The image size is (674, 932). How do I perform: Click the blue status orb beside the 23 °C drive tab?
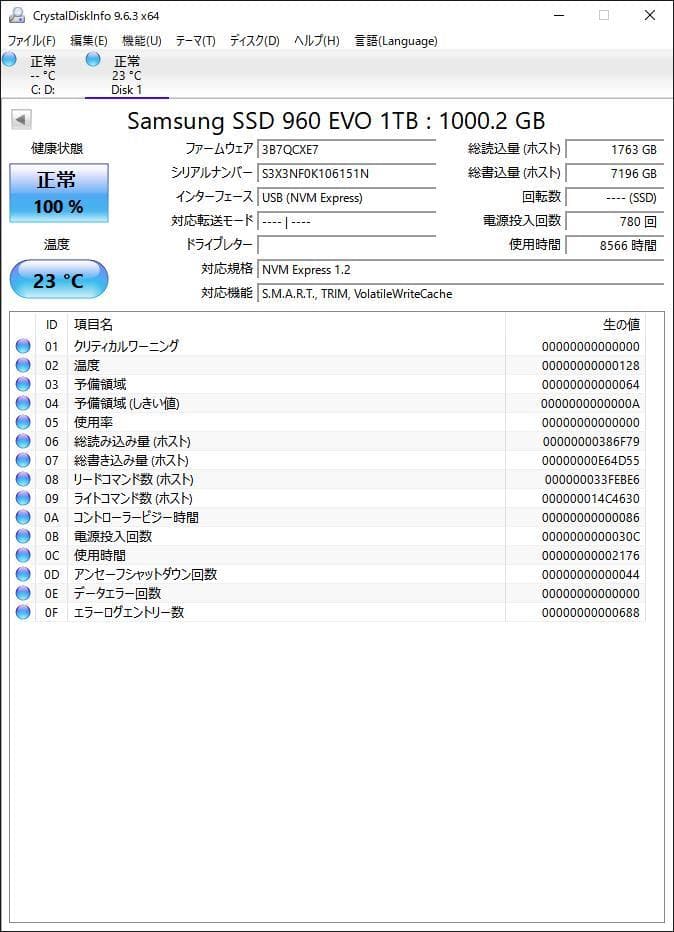tap(93, 59)
